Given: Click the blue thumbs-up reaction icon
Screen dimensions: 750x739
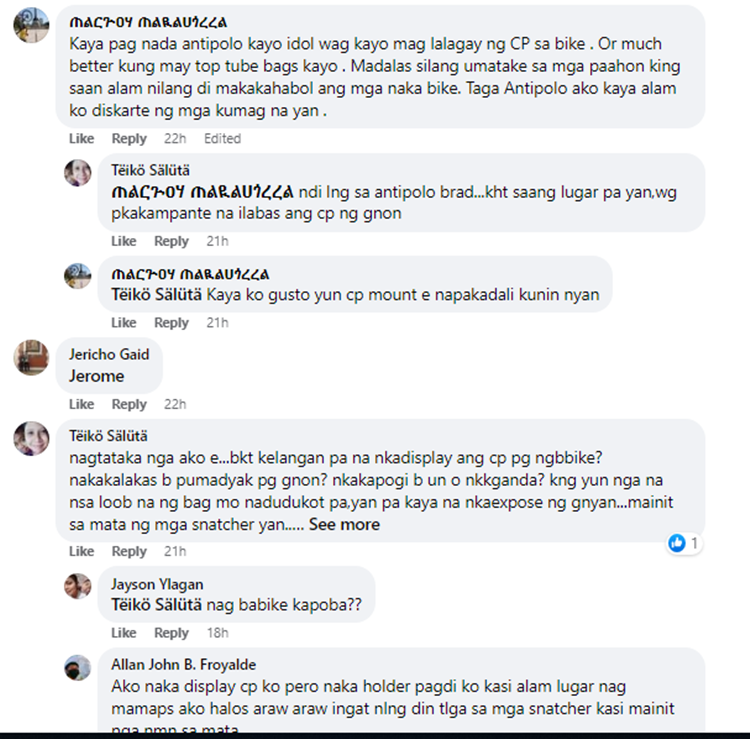Looking at the screenshot, I should pyautogui.click(x=676, y=543).
